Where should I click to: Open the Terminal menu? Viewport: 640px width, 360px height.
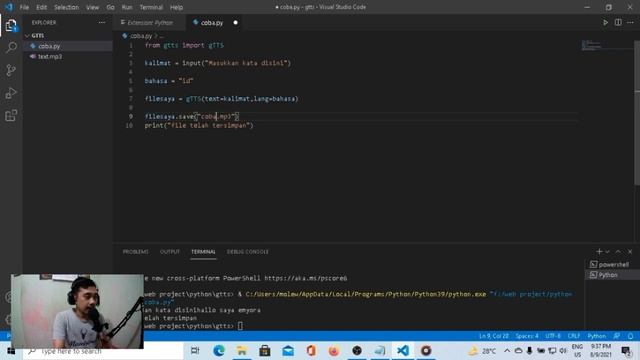point(151,7)
